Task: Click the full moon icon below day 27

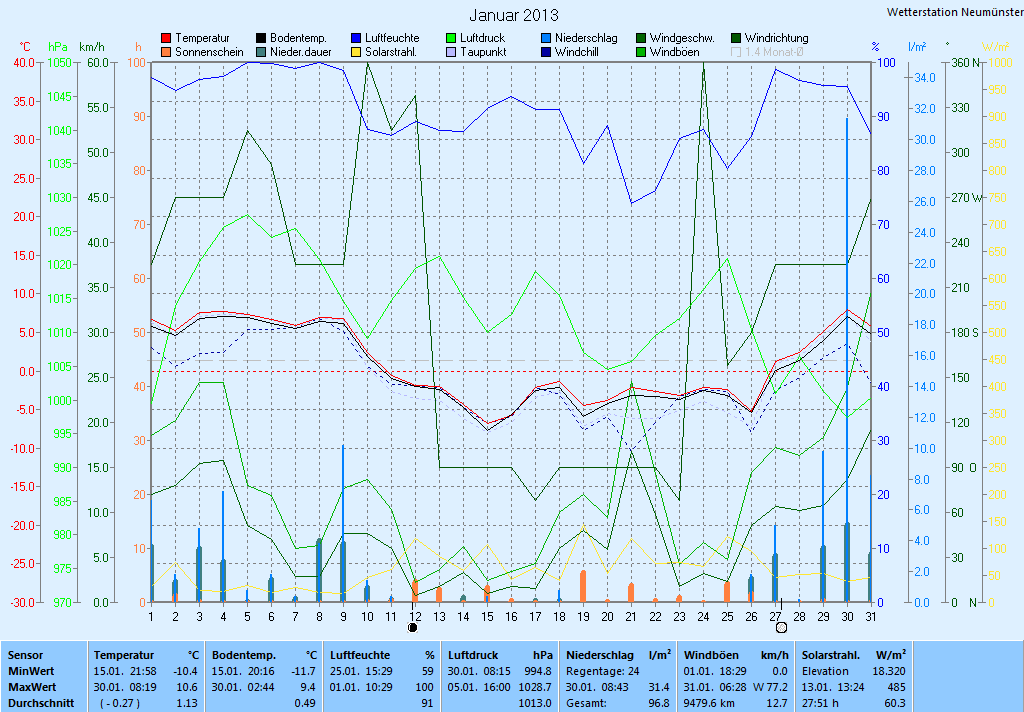Action: tap(781, 628)
